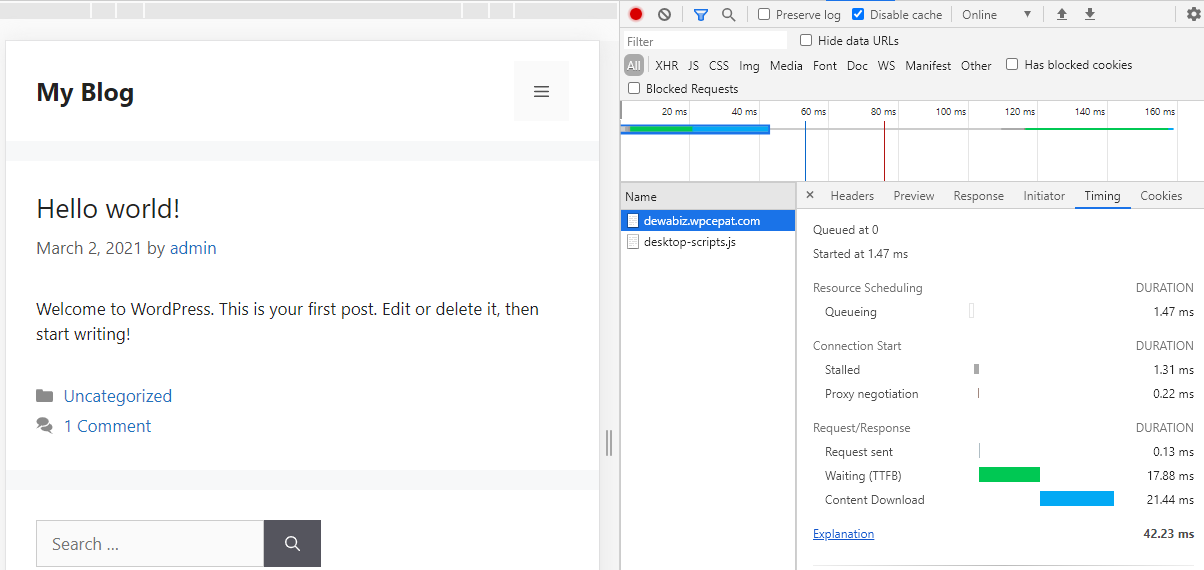Click the import HAR upload arrow icon
This screenshot has height=570, width=1204.
[1062, 15]
